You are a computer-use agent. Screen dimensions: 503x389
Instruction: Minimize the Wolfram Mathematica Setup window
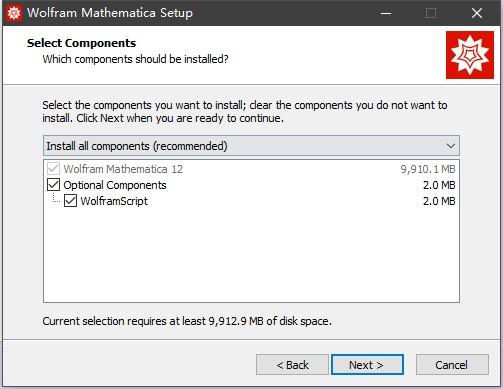[x=386, y=13]
